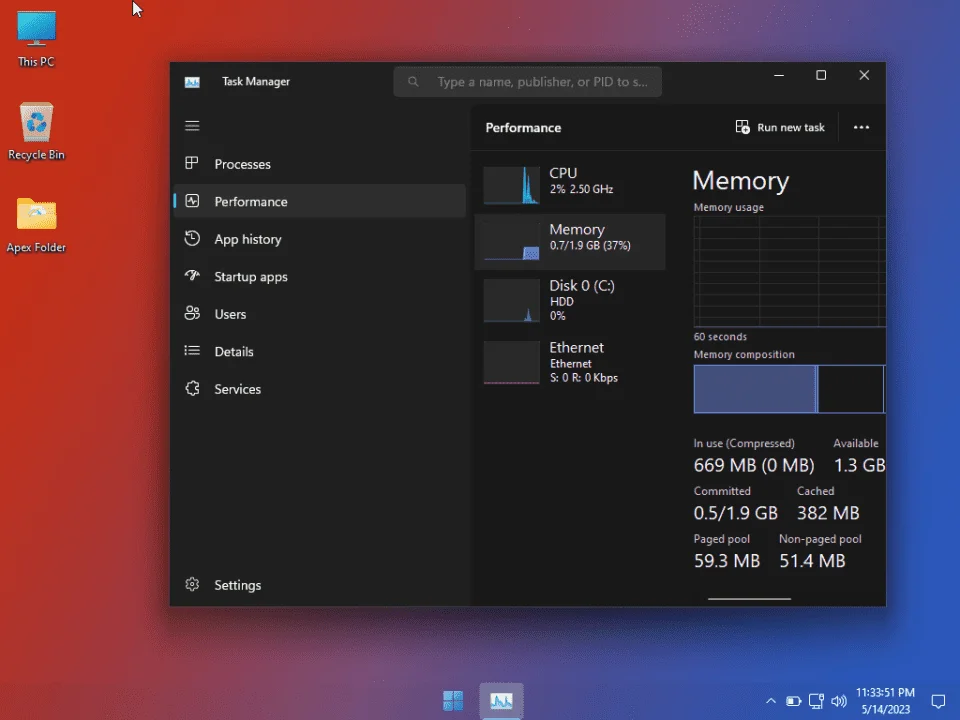Click the Run new task icon
The width and height of the screenshot is (960, 720).
click(x=742, y=127)
